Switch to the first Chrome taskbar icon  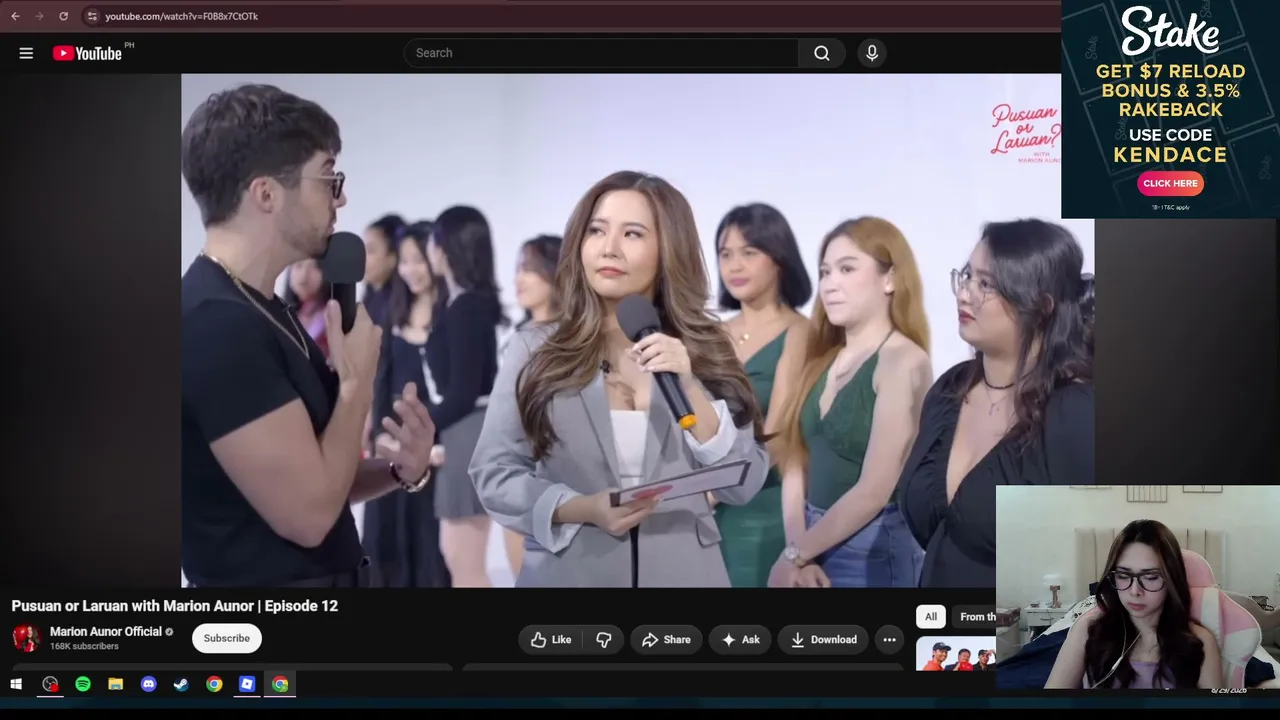[214, 684]
